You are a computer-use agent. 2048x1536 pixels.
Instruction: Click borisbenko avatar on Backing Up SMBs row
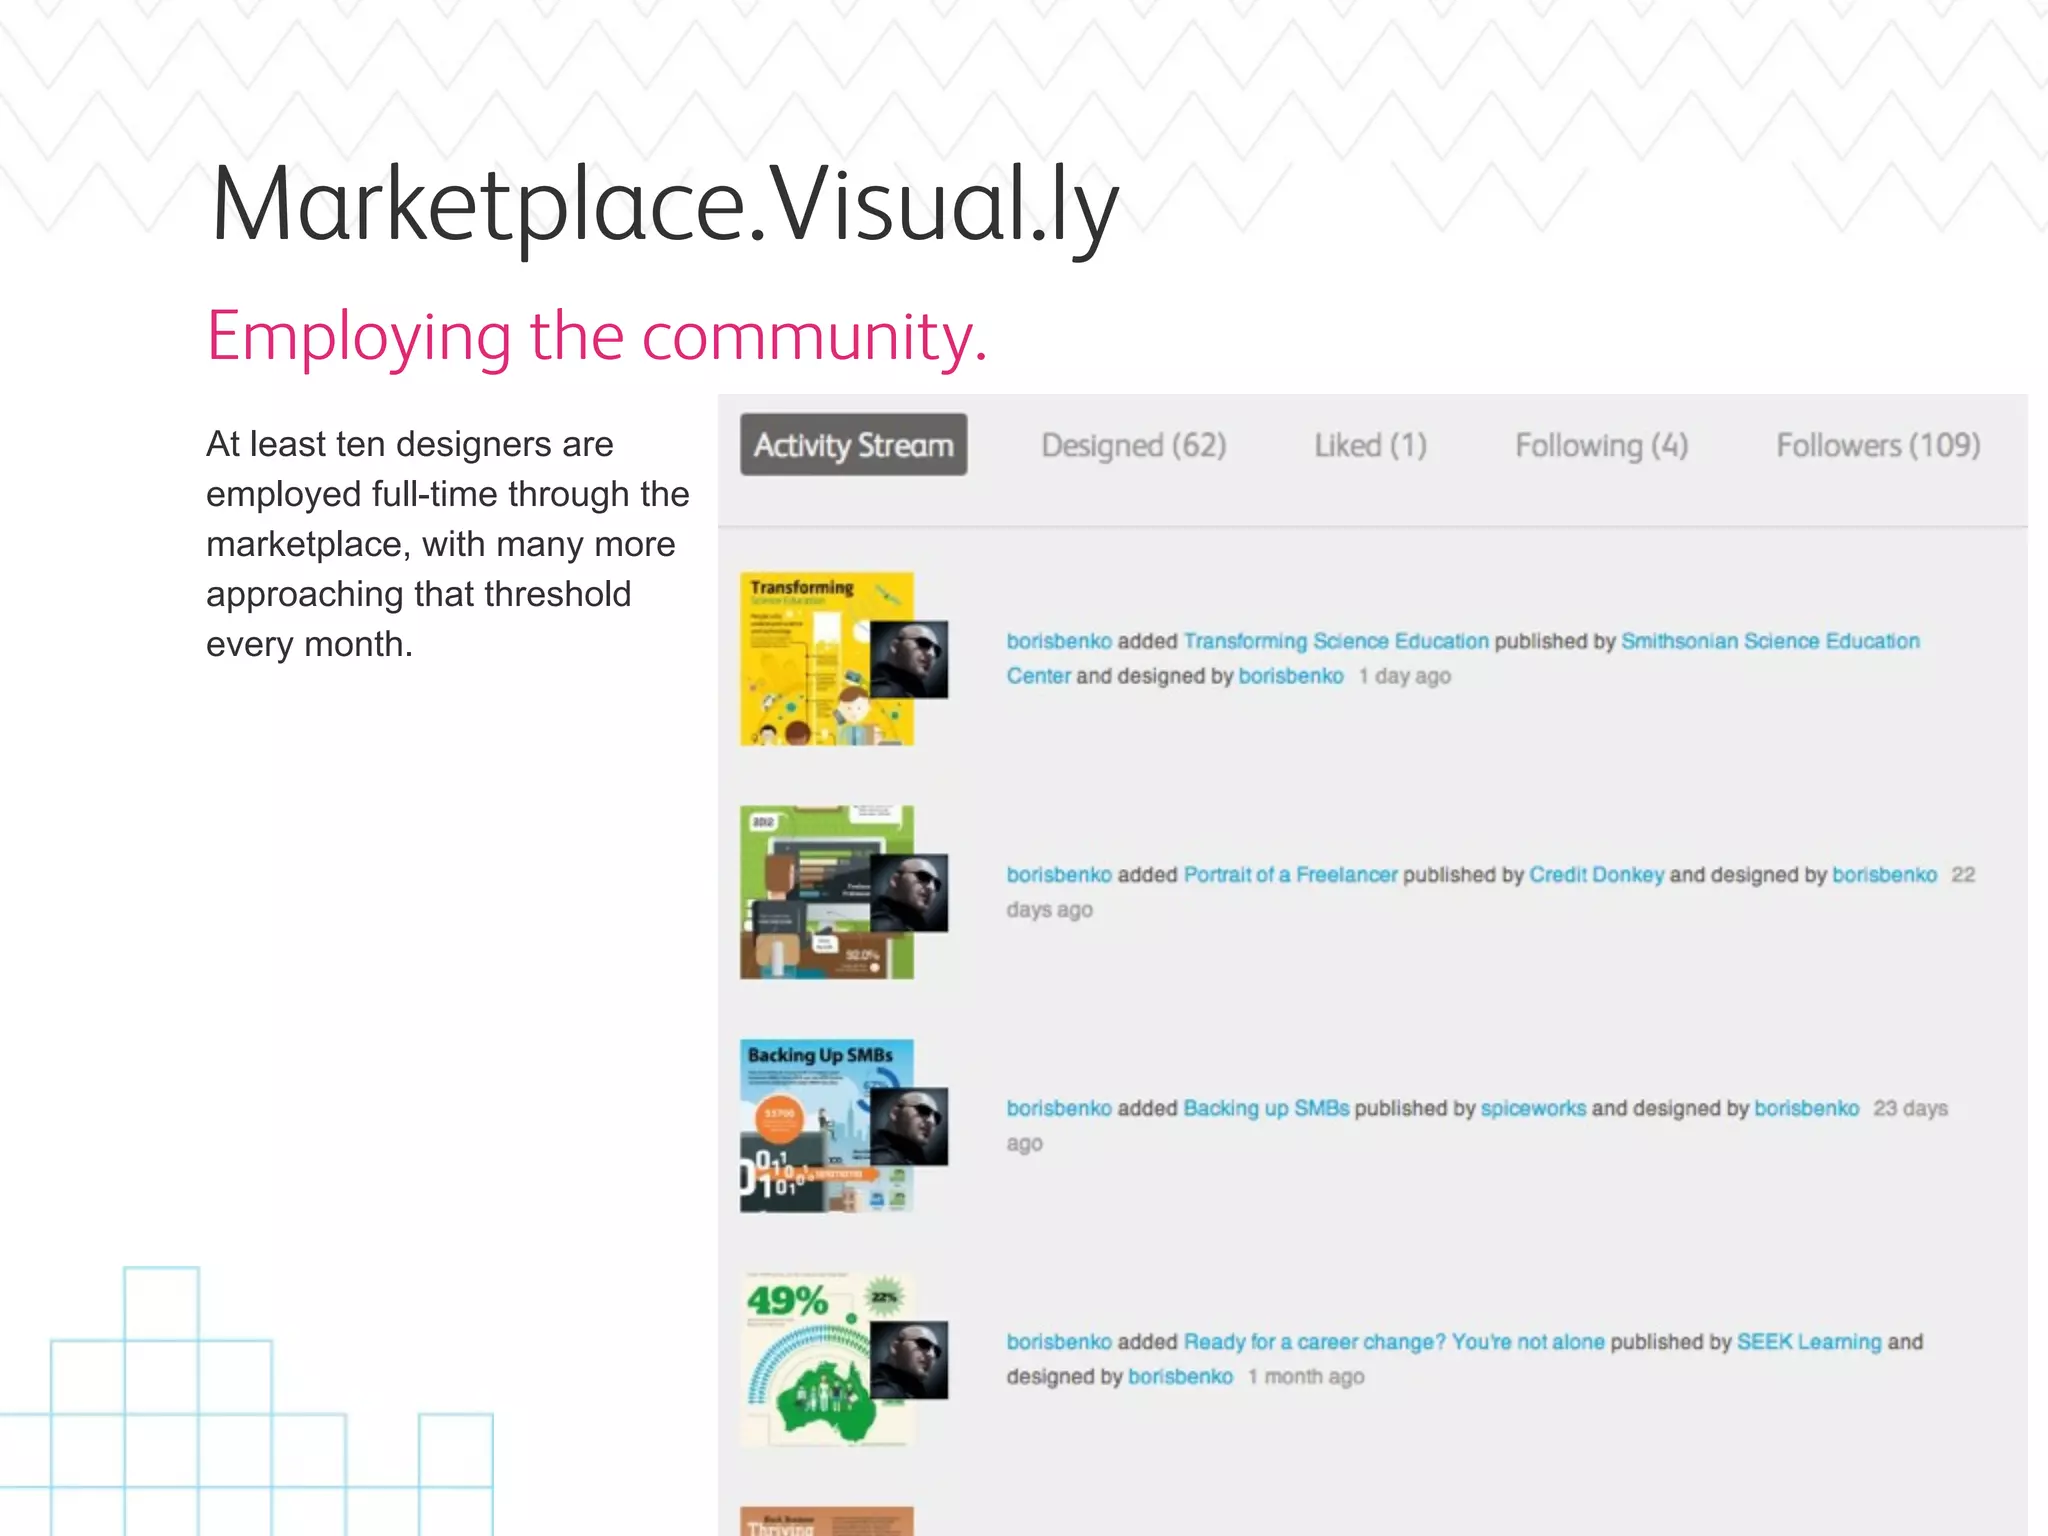[x=909, y=1127]
